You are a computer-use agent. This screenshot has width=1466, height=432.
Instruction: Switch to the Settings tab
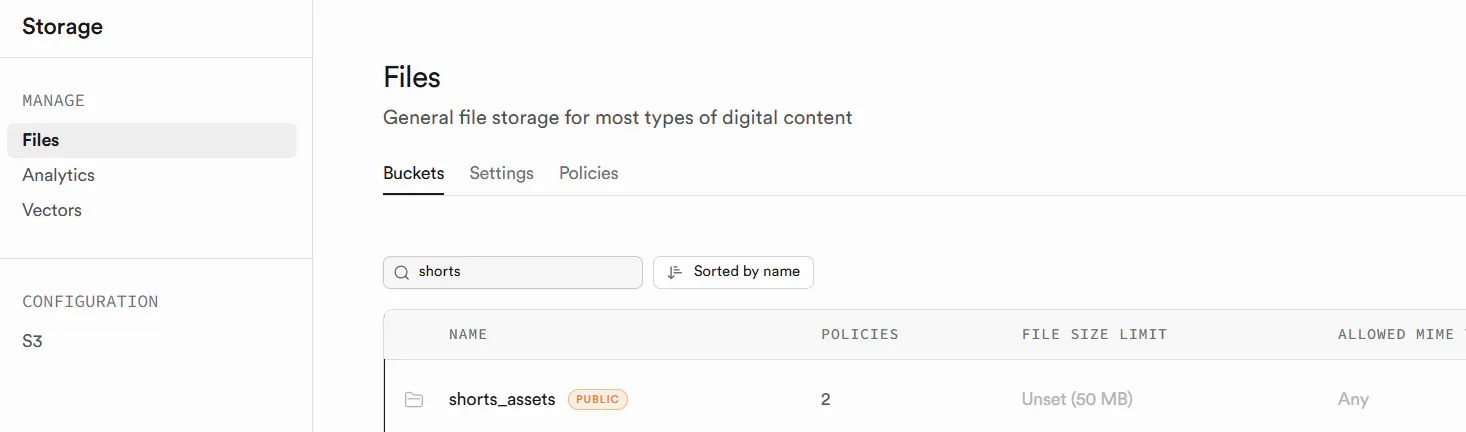[501, 173]
